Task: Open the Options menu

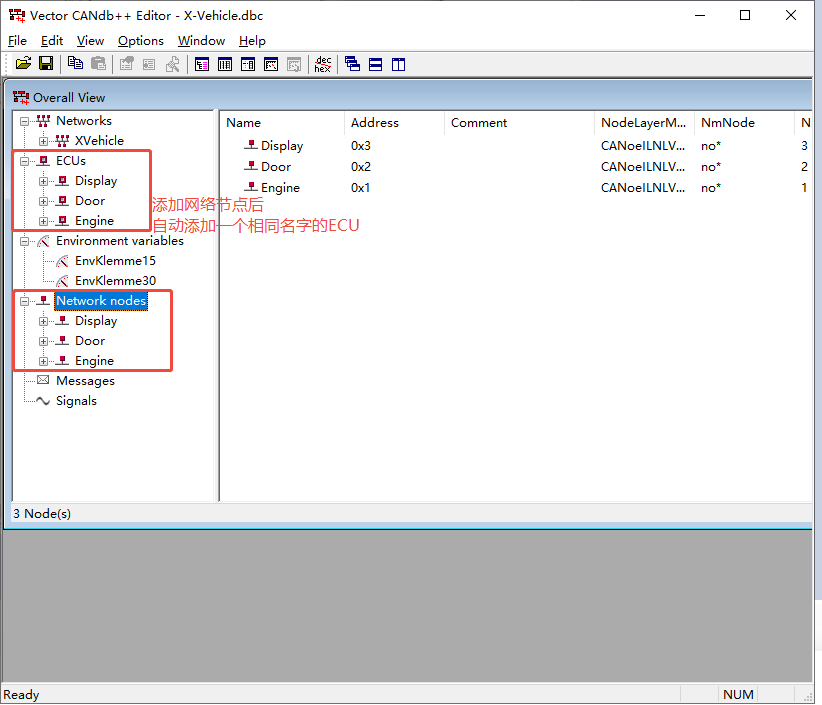Action: tap(140, 40)
